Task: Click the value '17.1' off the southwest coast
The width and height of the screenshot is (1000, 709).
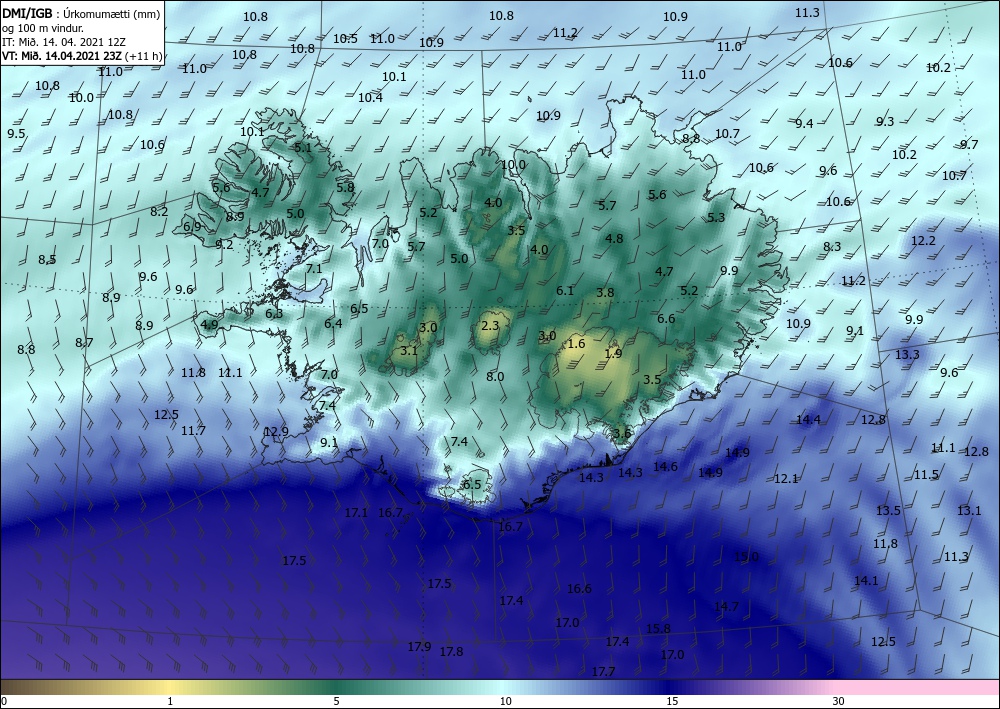Action: point(357,513)
